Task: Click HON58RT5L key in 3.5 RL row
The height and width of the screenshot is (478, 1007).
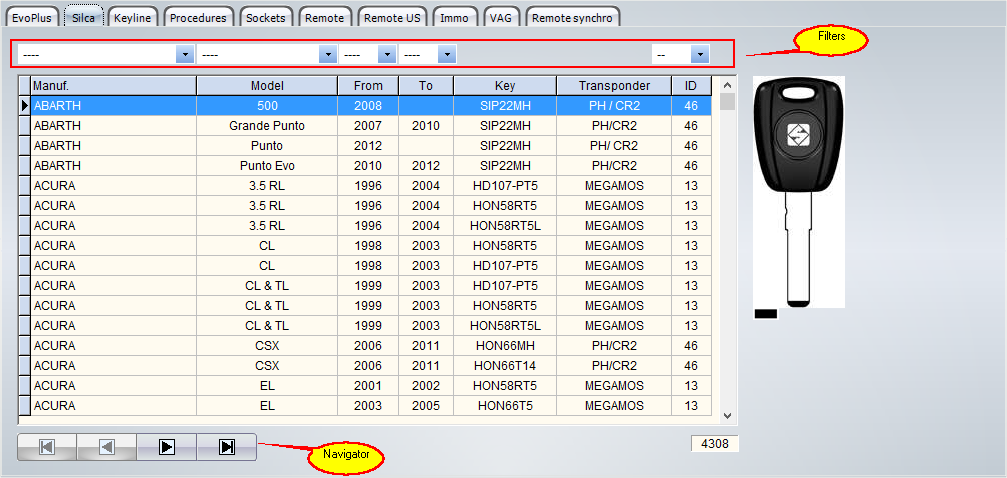Action: tap(505, 226)
